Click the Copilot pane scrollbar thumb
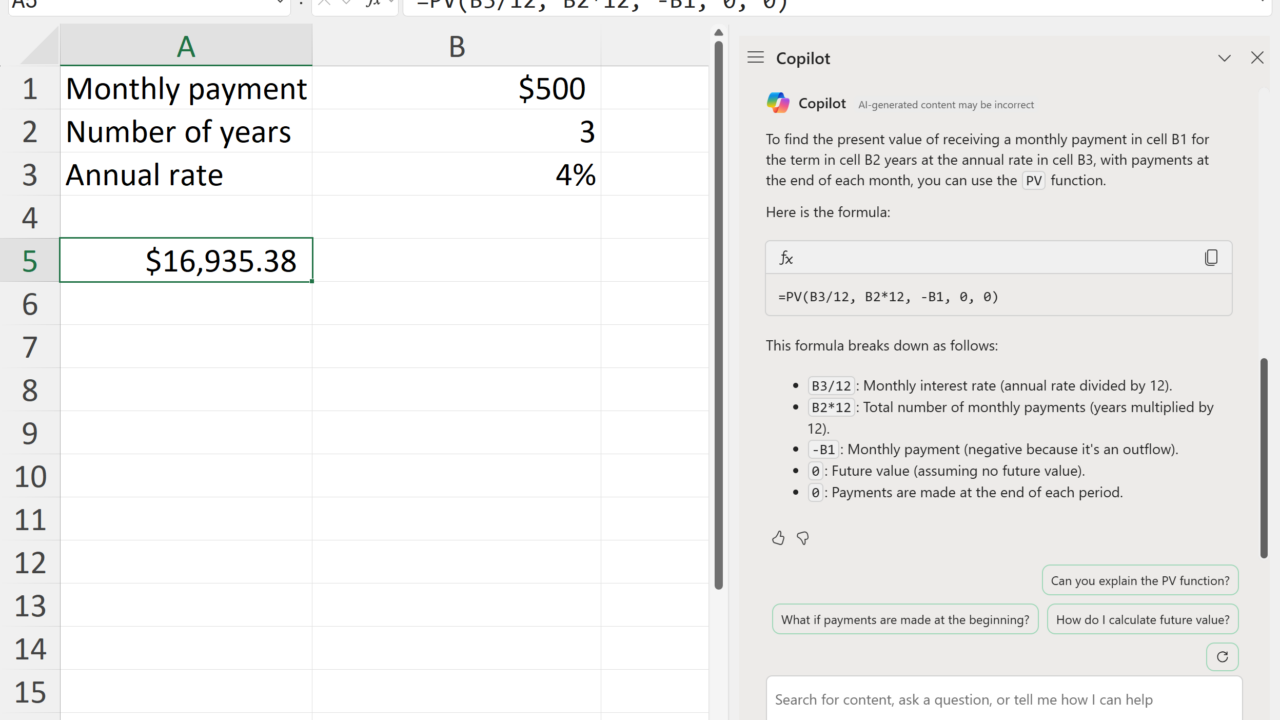Image resolution: width=1280 pixels, height=720 pixels. pos(1264,458)
